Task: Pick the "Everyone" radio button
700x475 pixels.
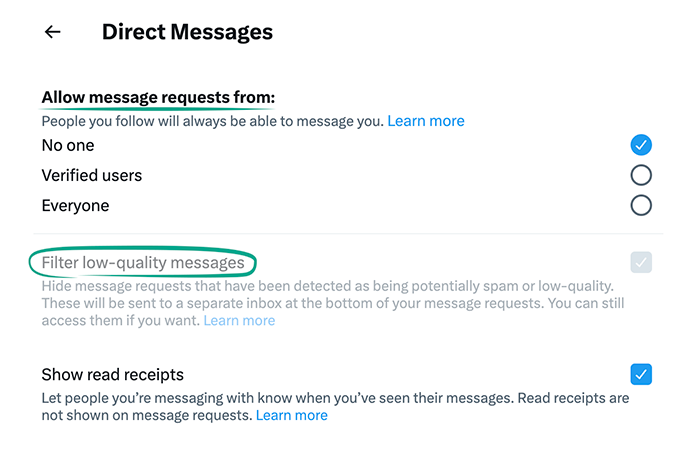Action: 641,205
